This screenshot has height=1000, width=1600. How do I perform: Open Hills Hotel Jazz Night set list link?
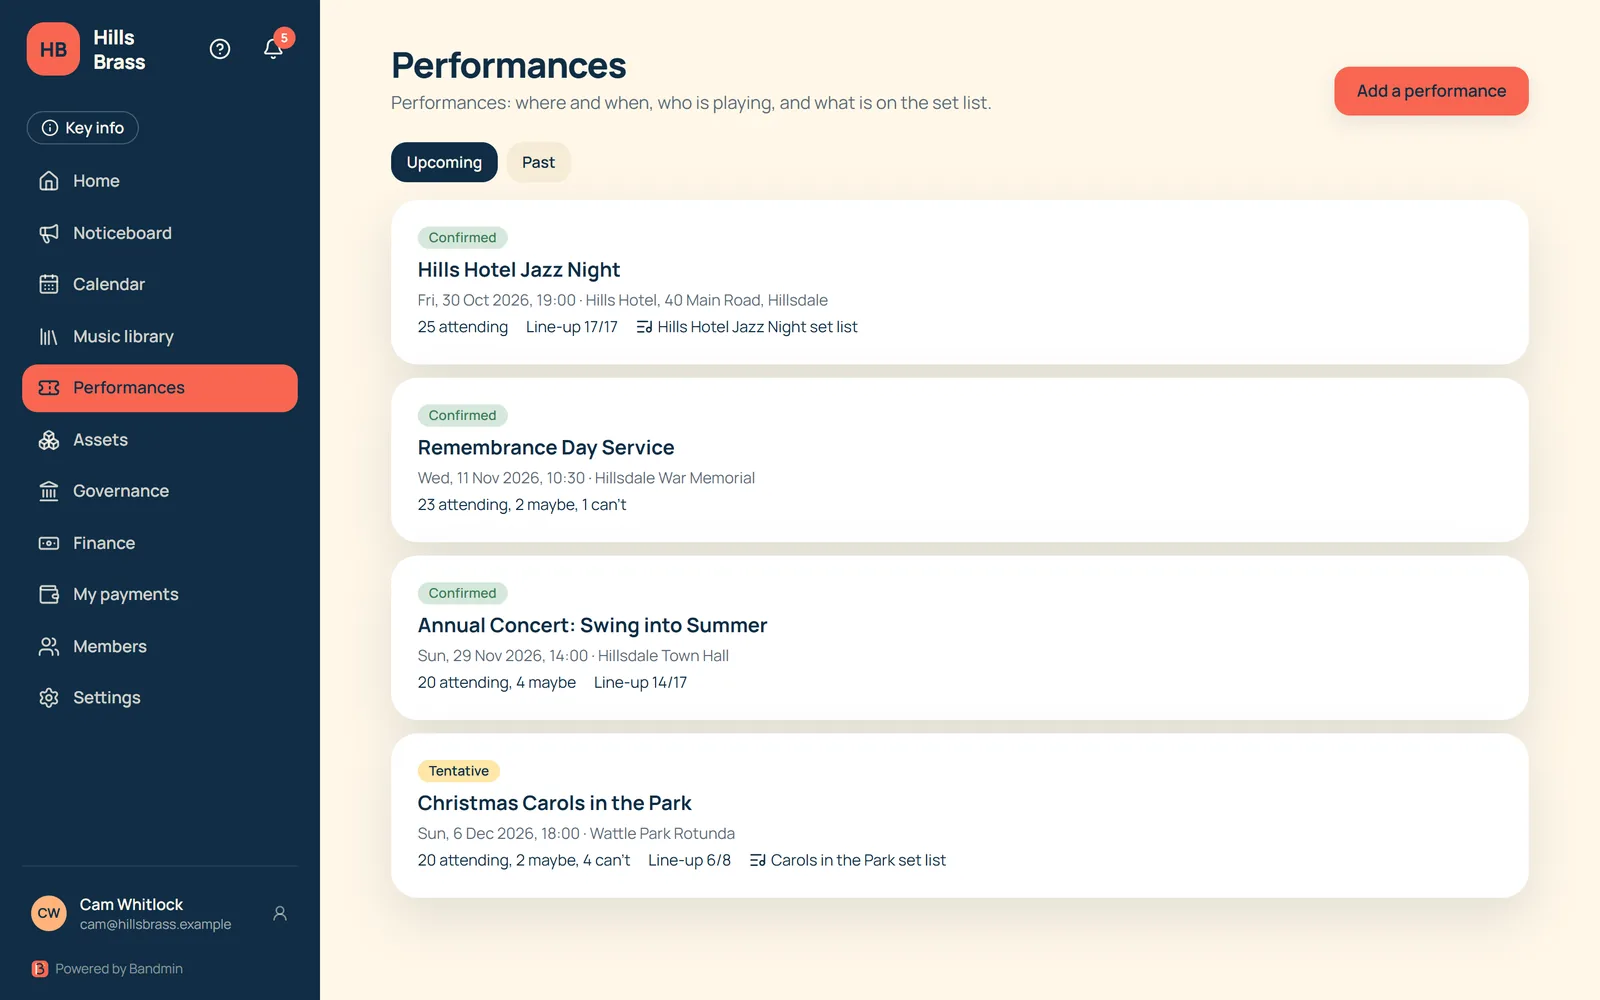click(x=747, y=327)
